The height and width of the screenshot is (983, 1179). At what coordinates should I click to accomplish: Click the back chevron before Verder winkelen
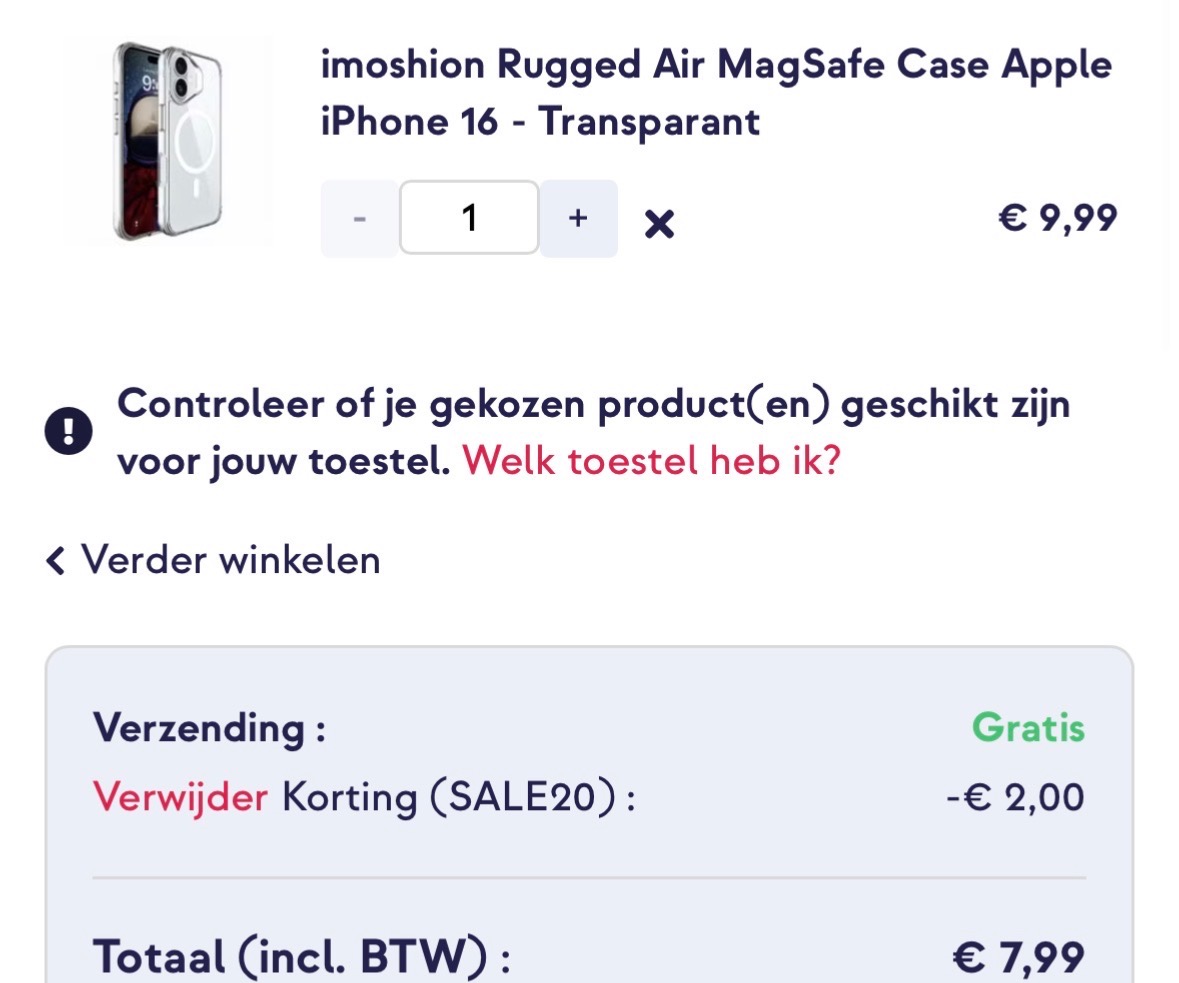[x=55, y=560]
